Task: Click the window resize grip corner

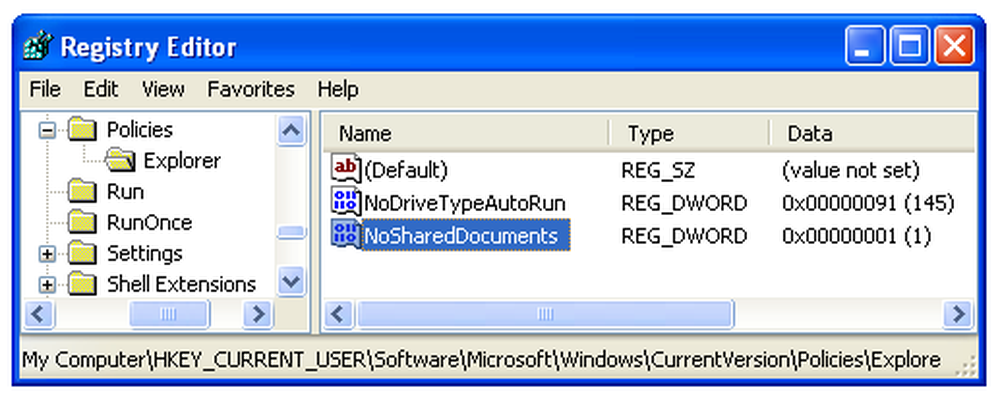Action: click(966, 365)
